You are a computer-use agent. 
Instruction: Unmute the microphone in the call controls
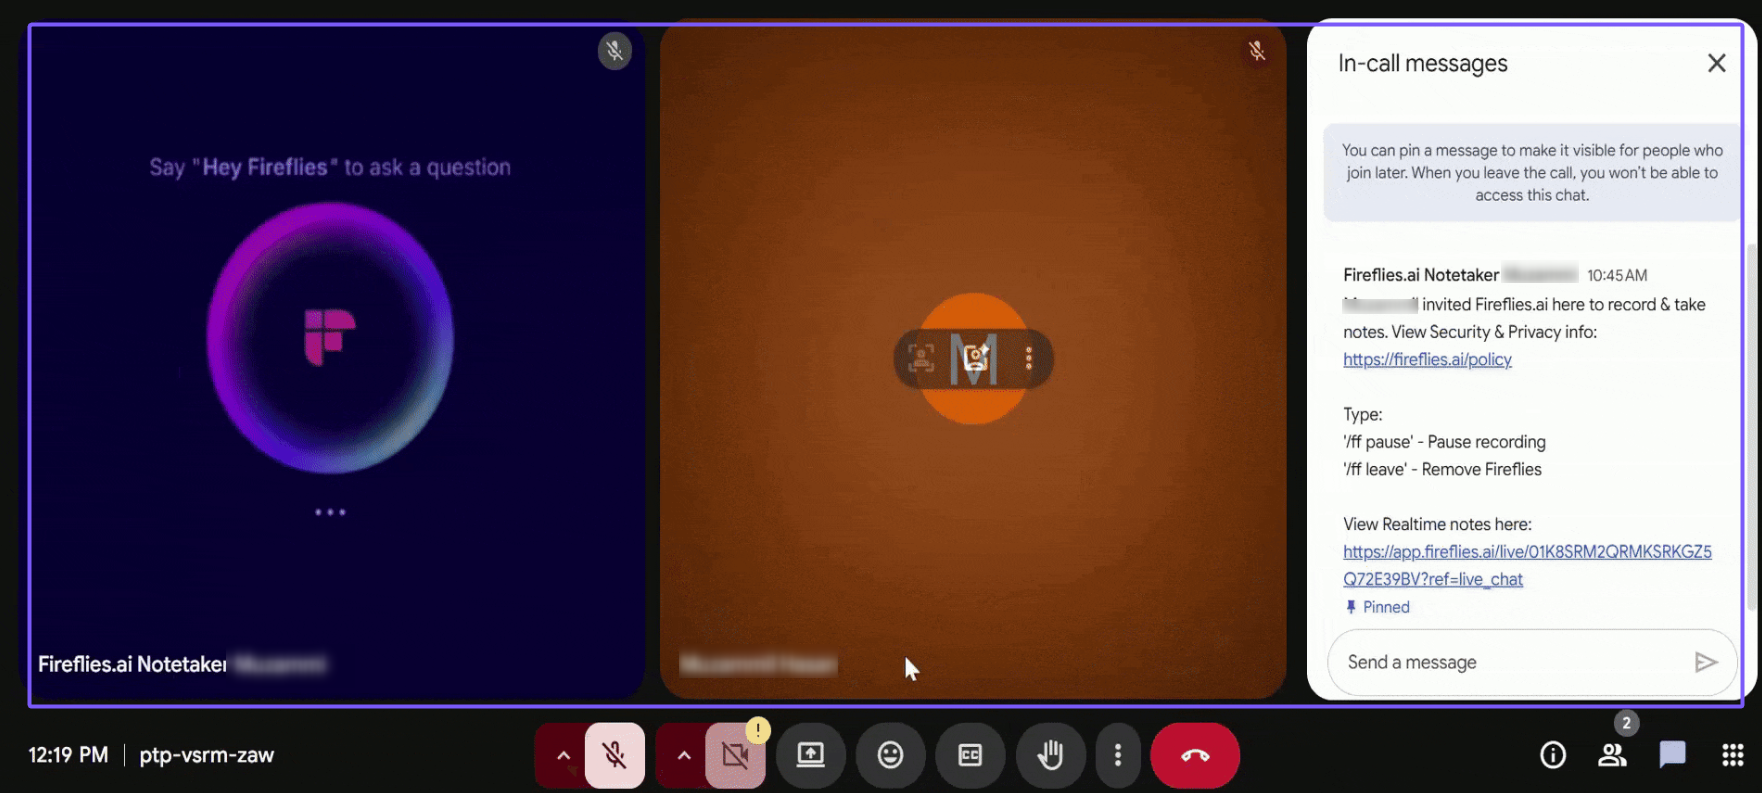click(615, 756)
